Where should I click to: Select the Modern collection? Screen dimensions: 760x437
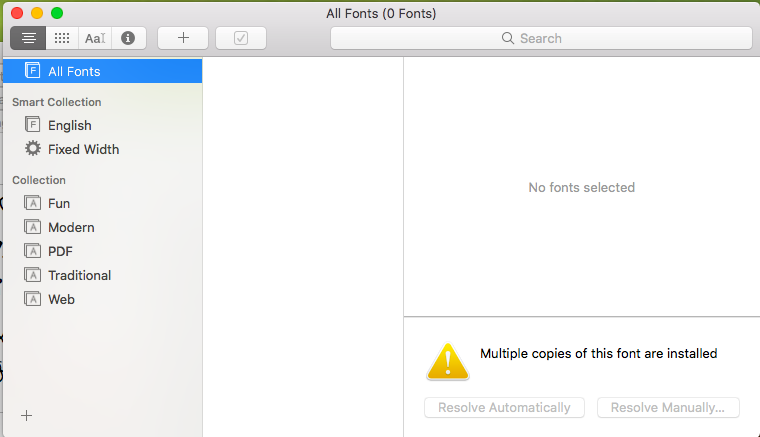[103, 227]
